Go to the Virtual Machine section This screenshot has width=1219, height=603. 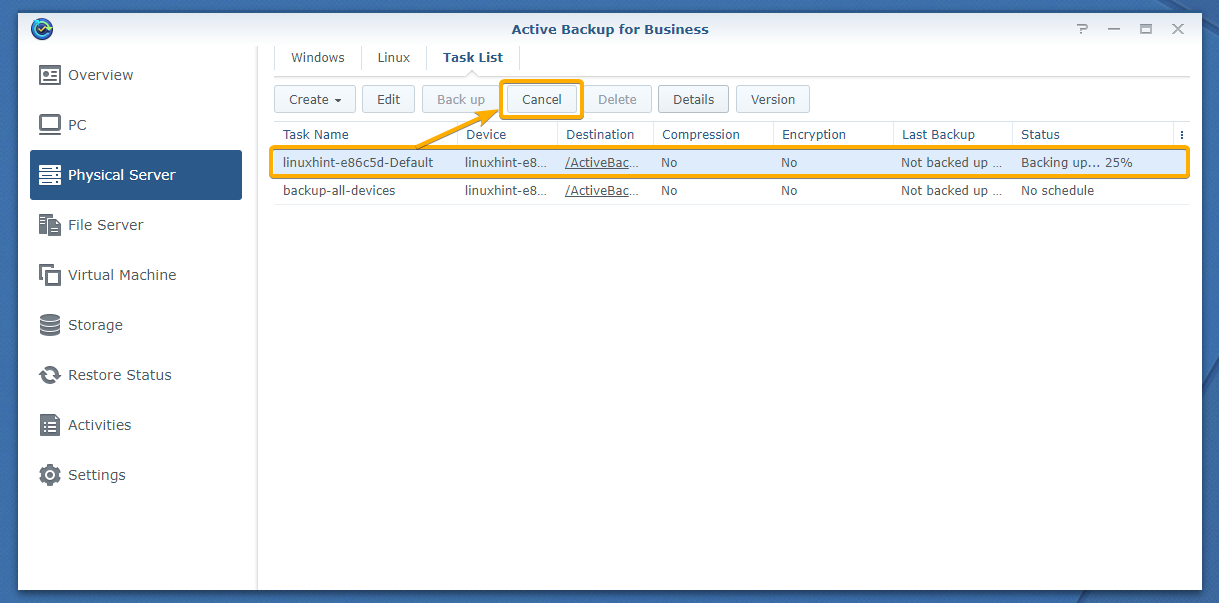pyautogui.click(x=136, y=275)
